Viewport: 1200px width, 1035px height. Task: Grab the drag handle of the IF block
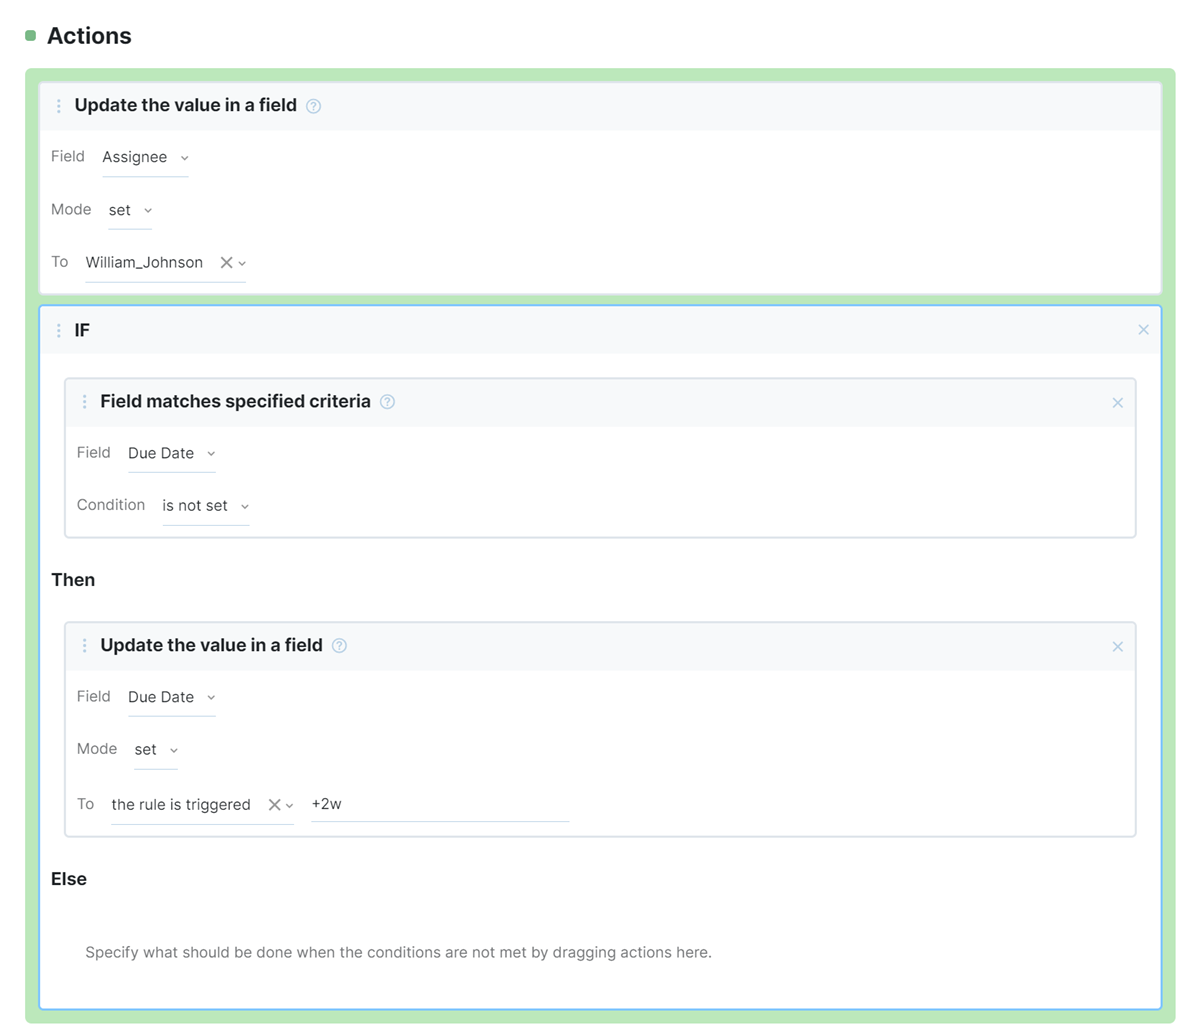tap(60, 330)
